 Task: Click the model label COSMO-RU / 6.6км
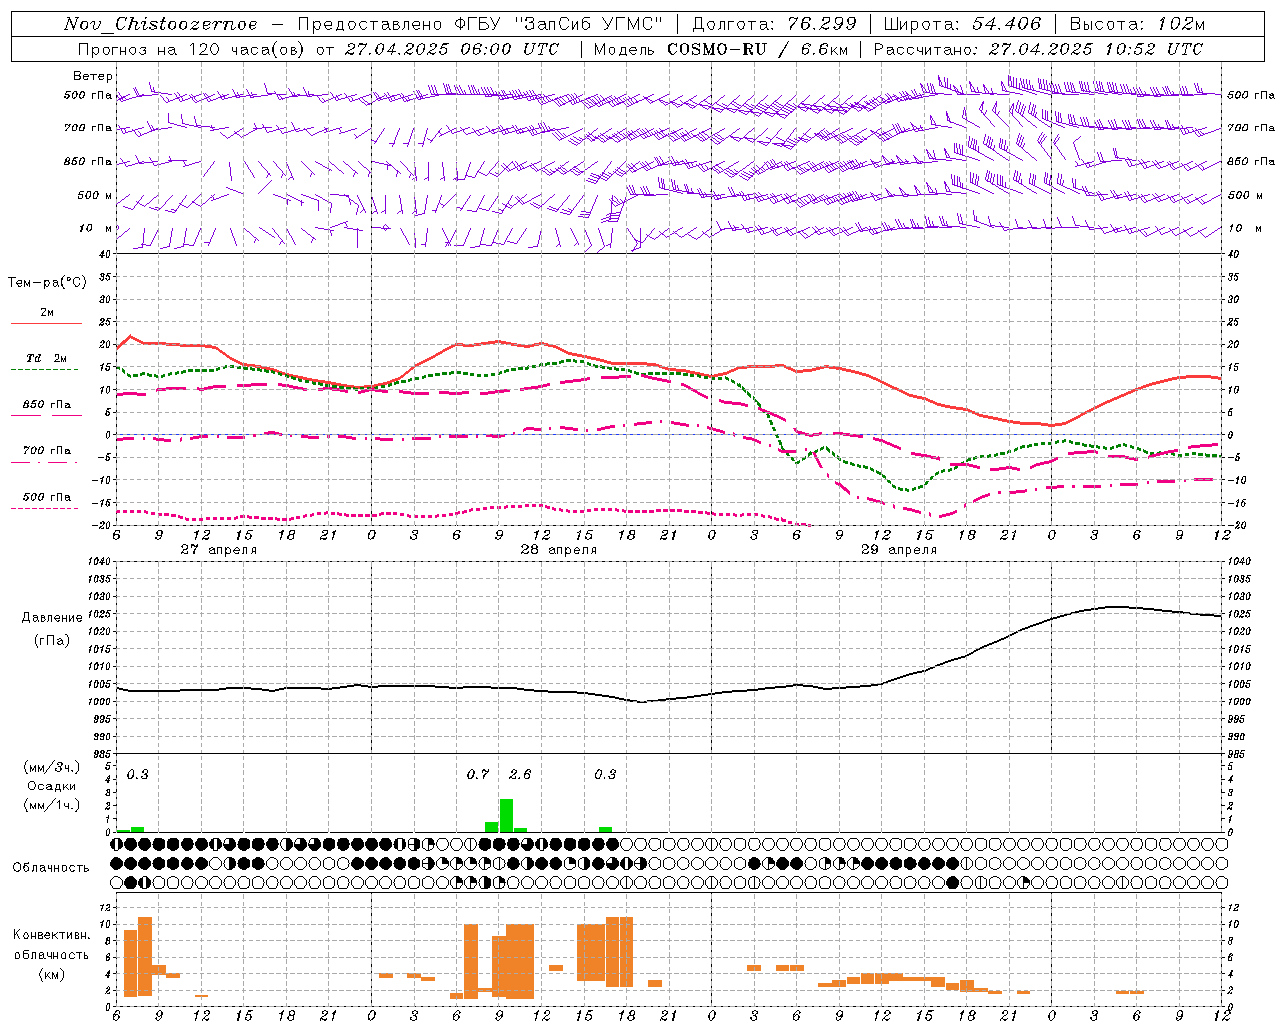click(x=756, y=49)
